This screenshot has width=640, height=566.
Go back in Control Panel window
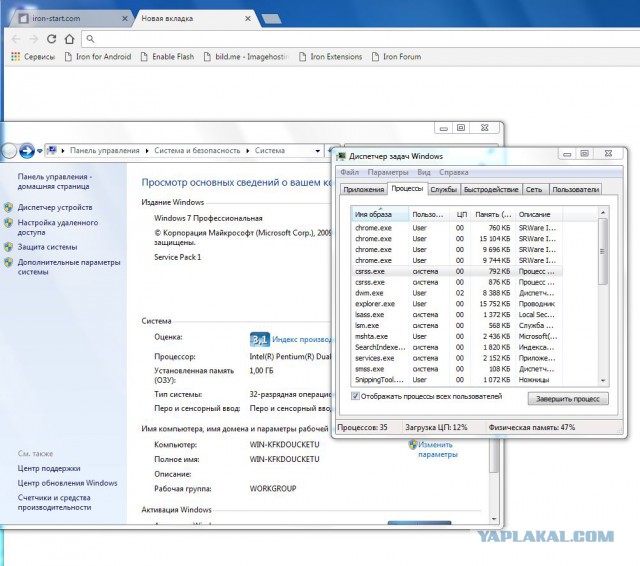tap(8, 151)
